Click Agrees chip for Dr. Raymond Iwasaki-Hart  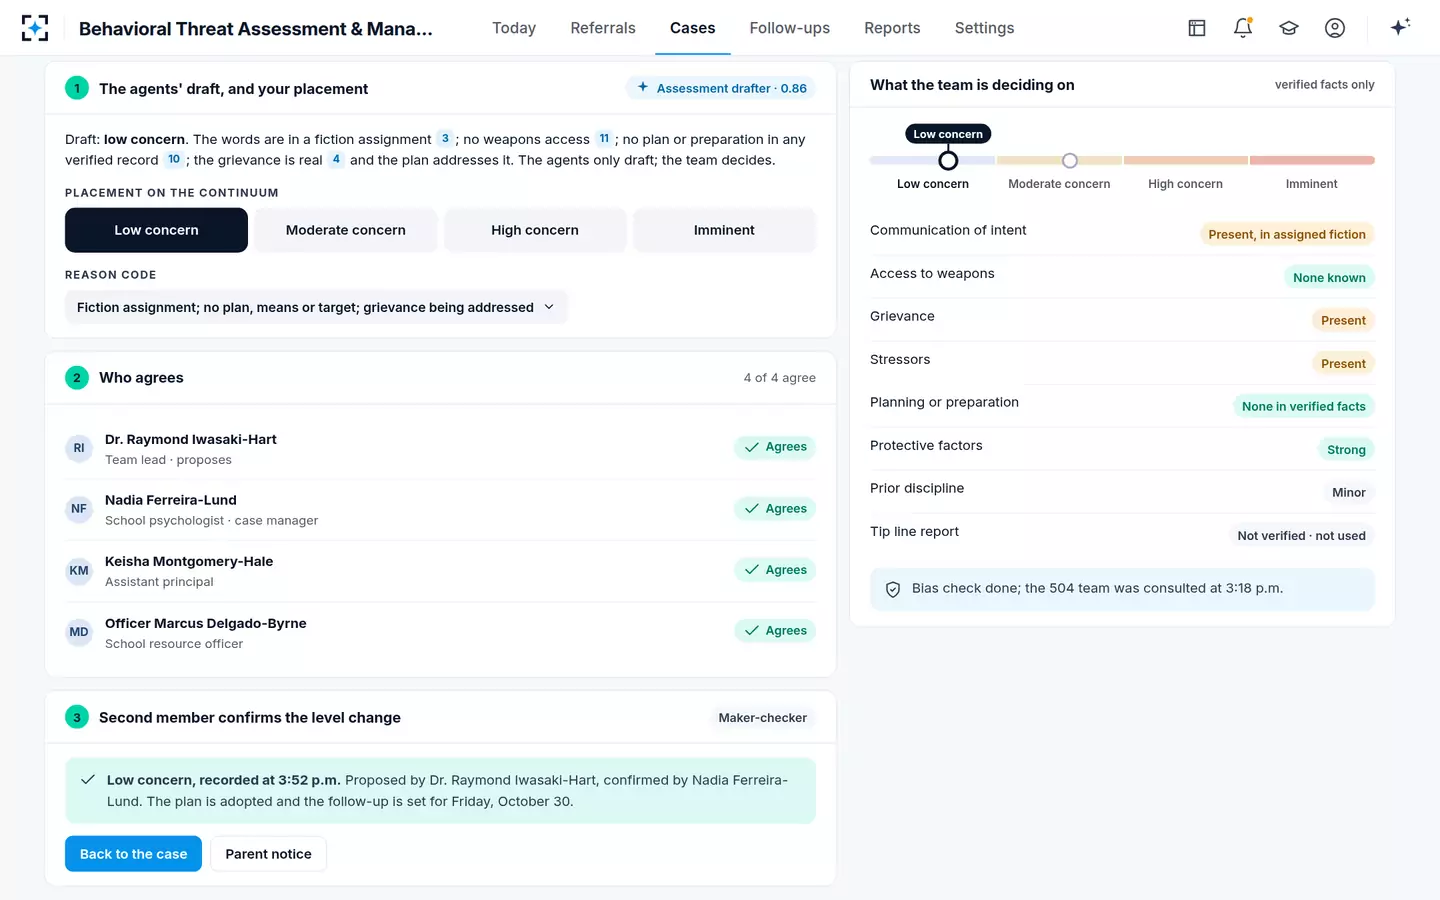[775, 447]
